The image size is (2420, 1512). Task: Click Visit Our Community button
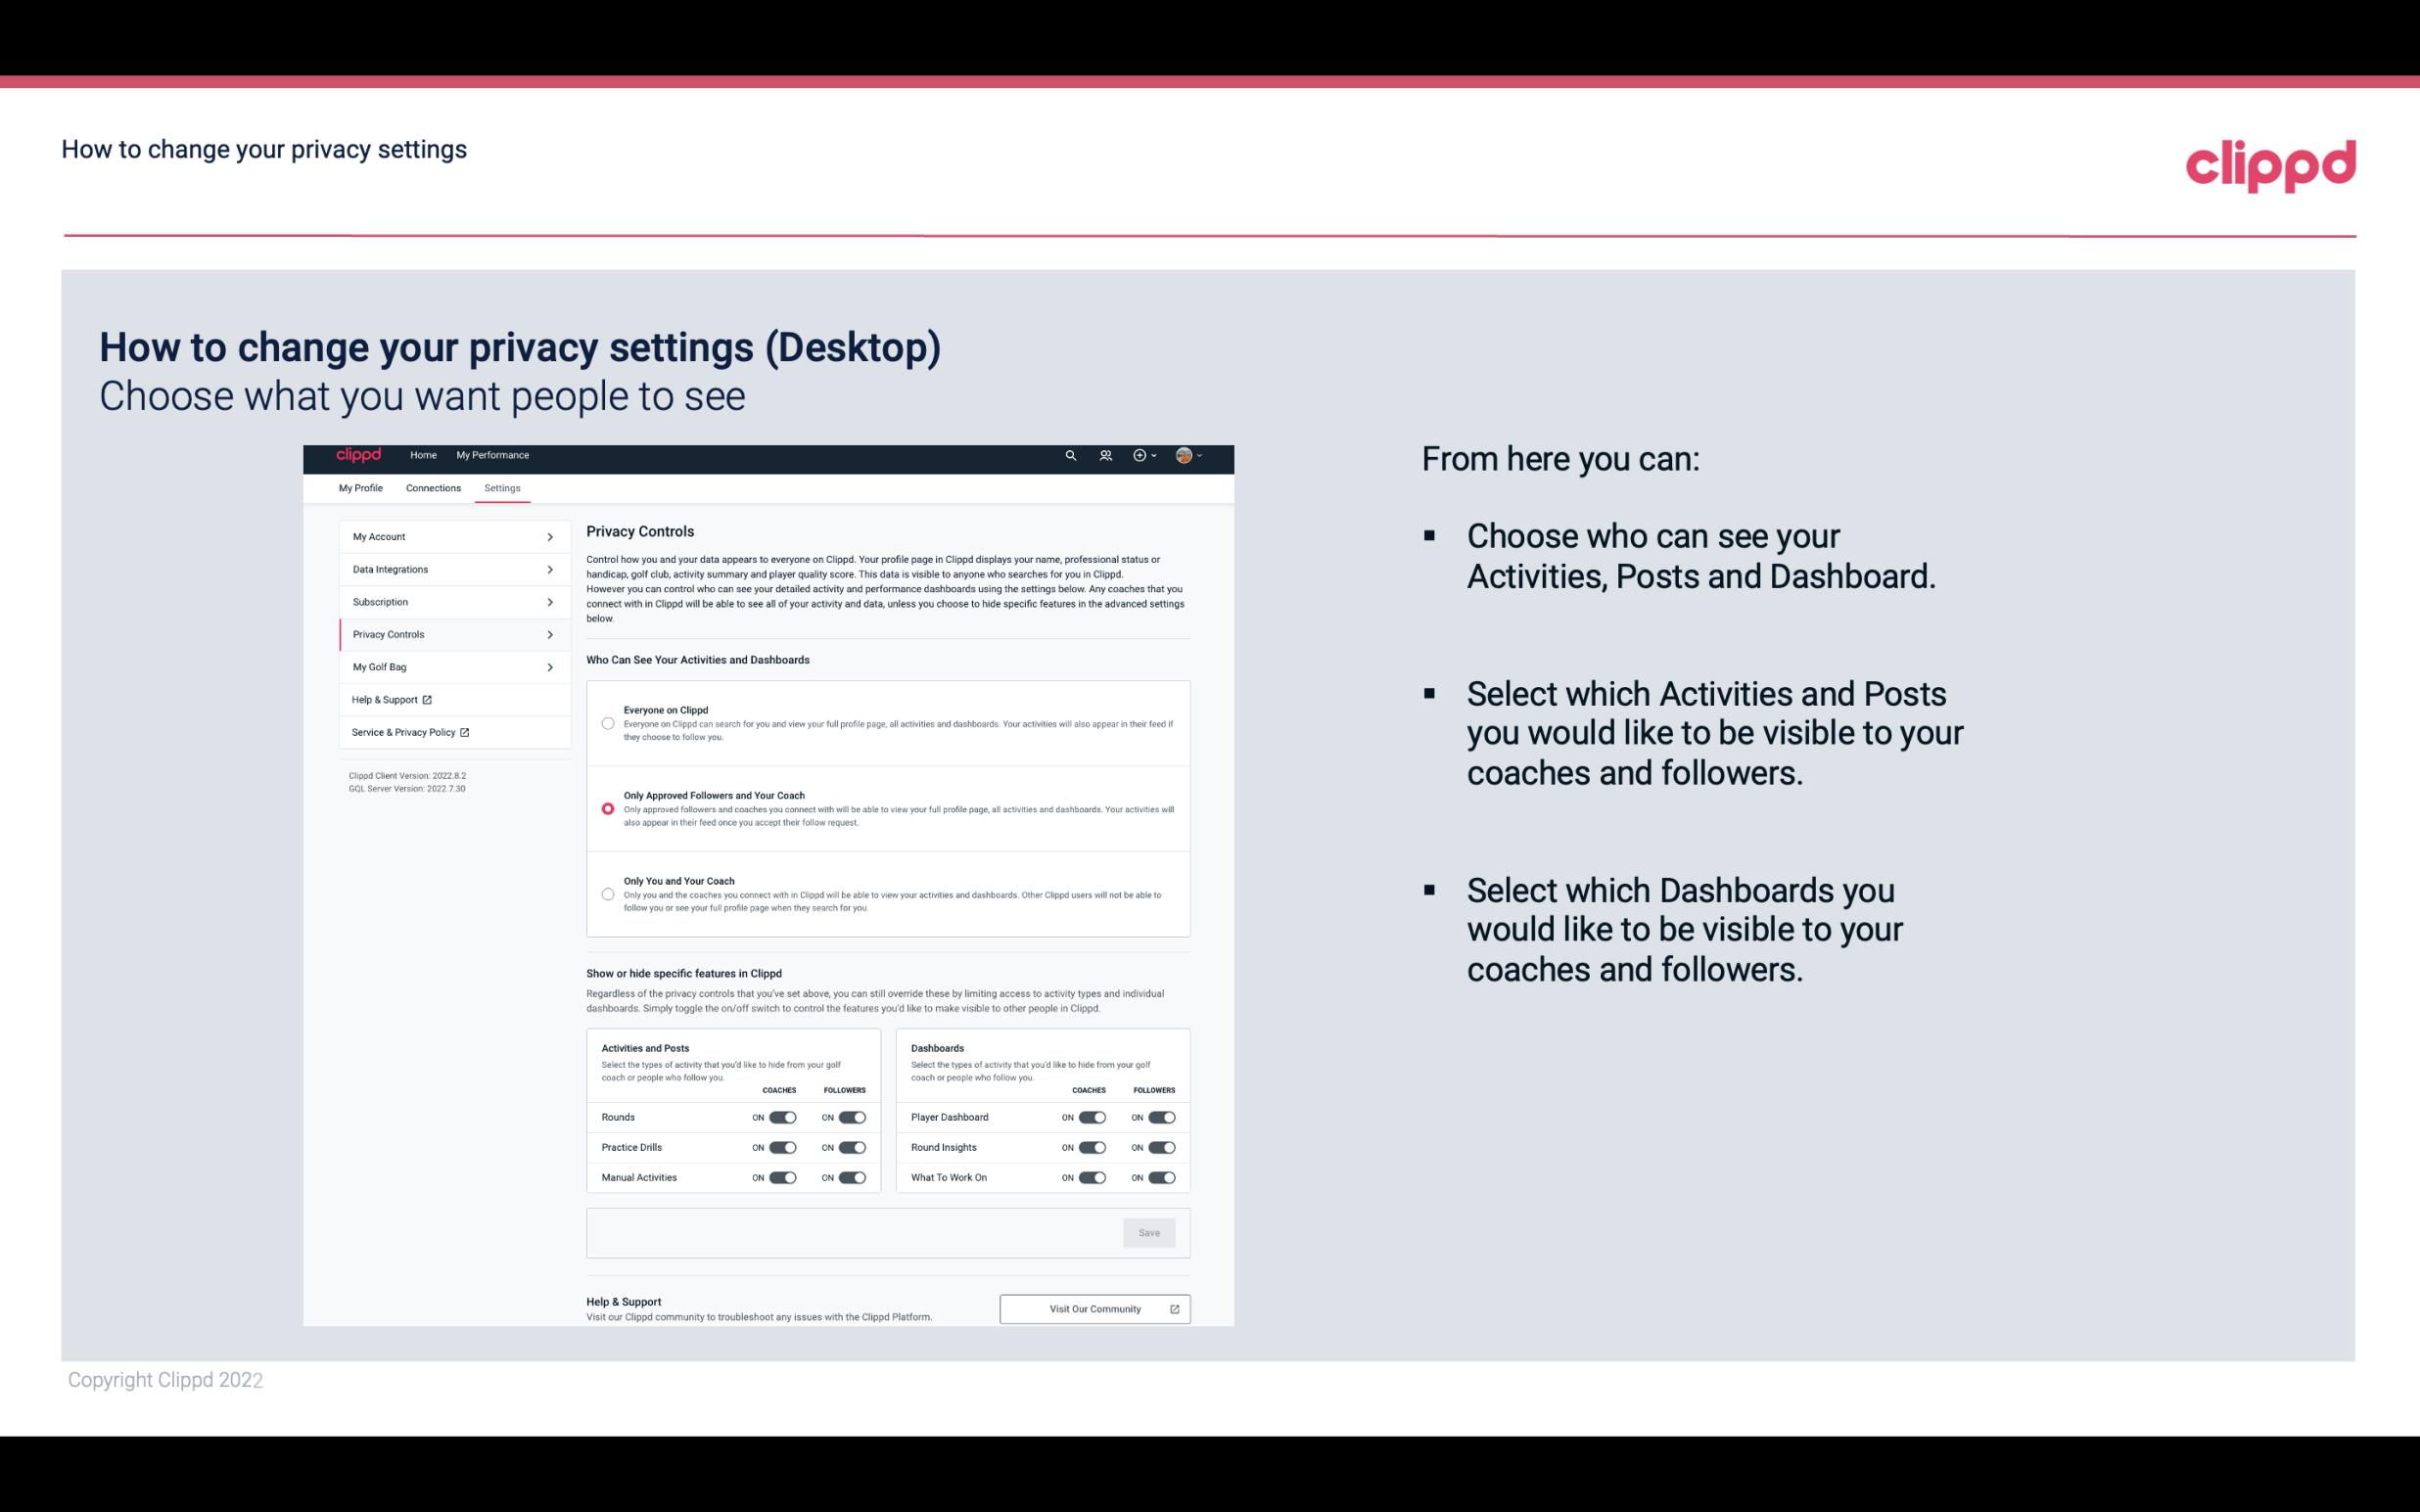click(1093, 1308)
